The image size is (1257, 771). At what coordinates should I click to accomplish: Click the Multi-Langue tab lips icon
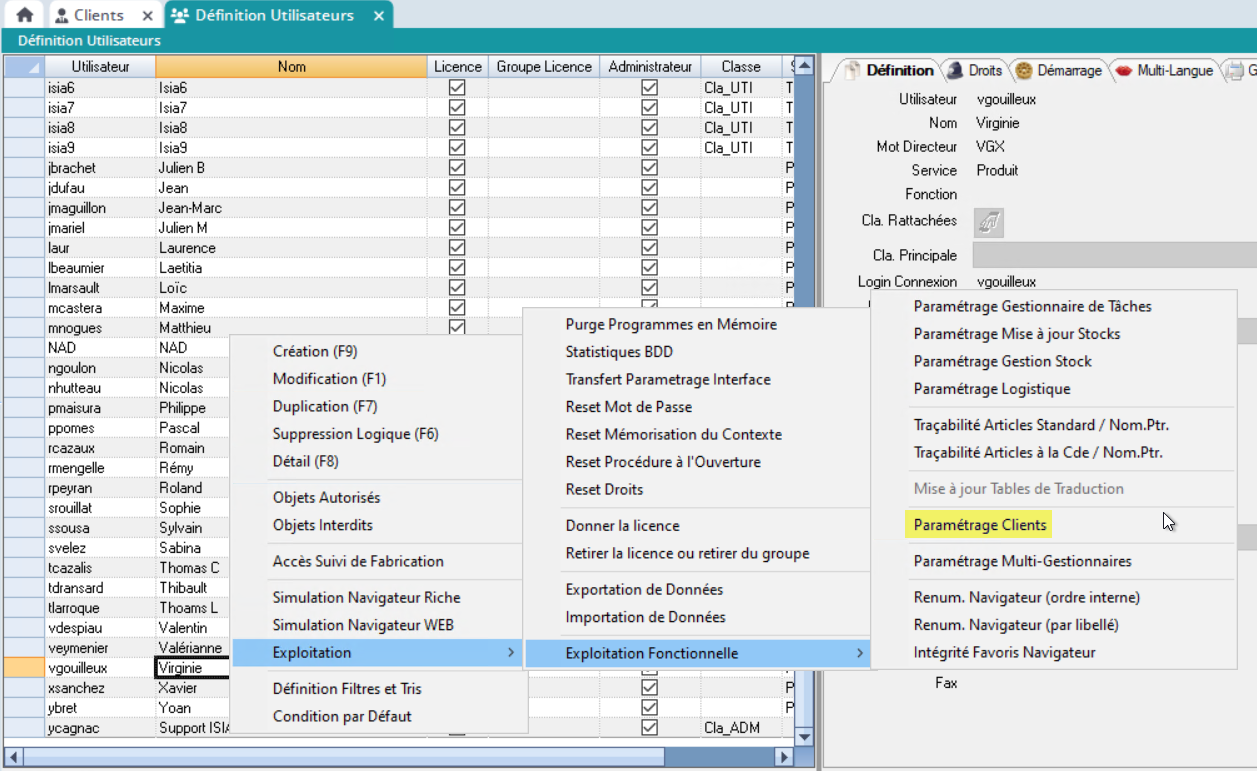[x=1124, y=70]
